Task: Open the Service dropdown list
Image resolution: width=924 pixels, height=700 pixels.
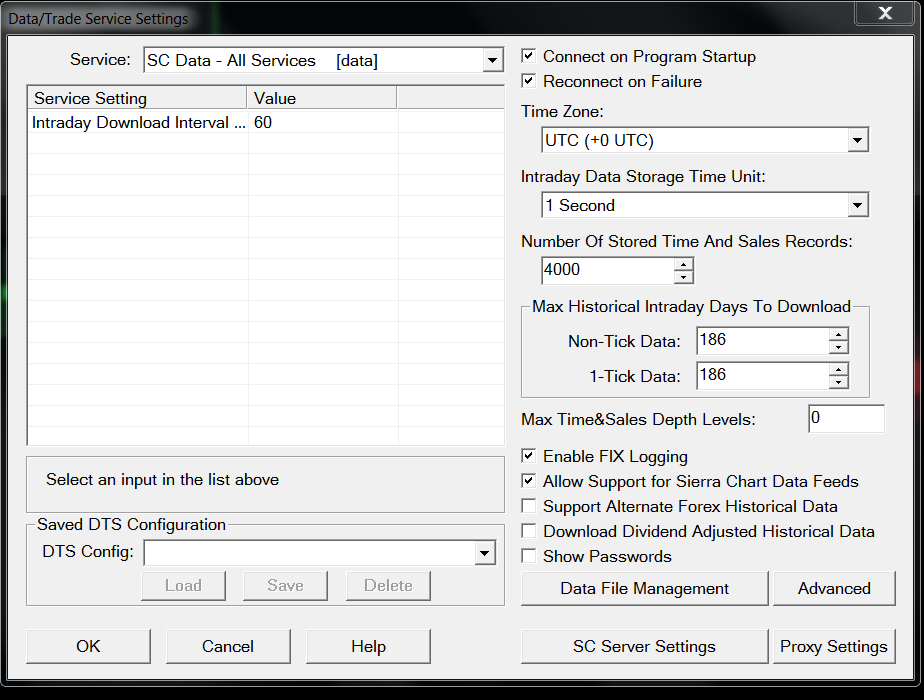Action: click(492, 60)
